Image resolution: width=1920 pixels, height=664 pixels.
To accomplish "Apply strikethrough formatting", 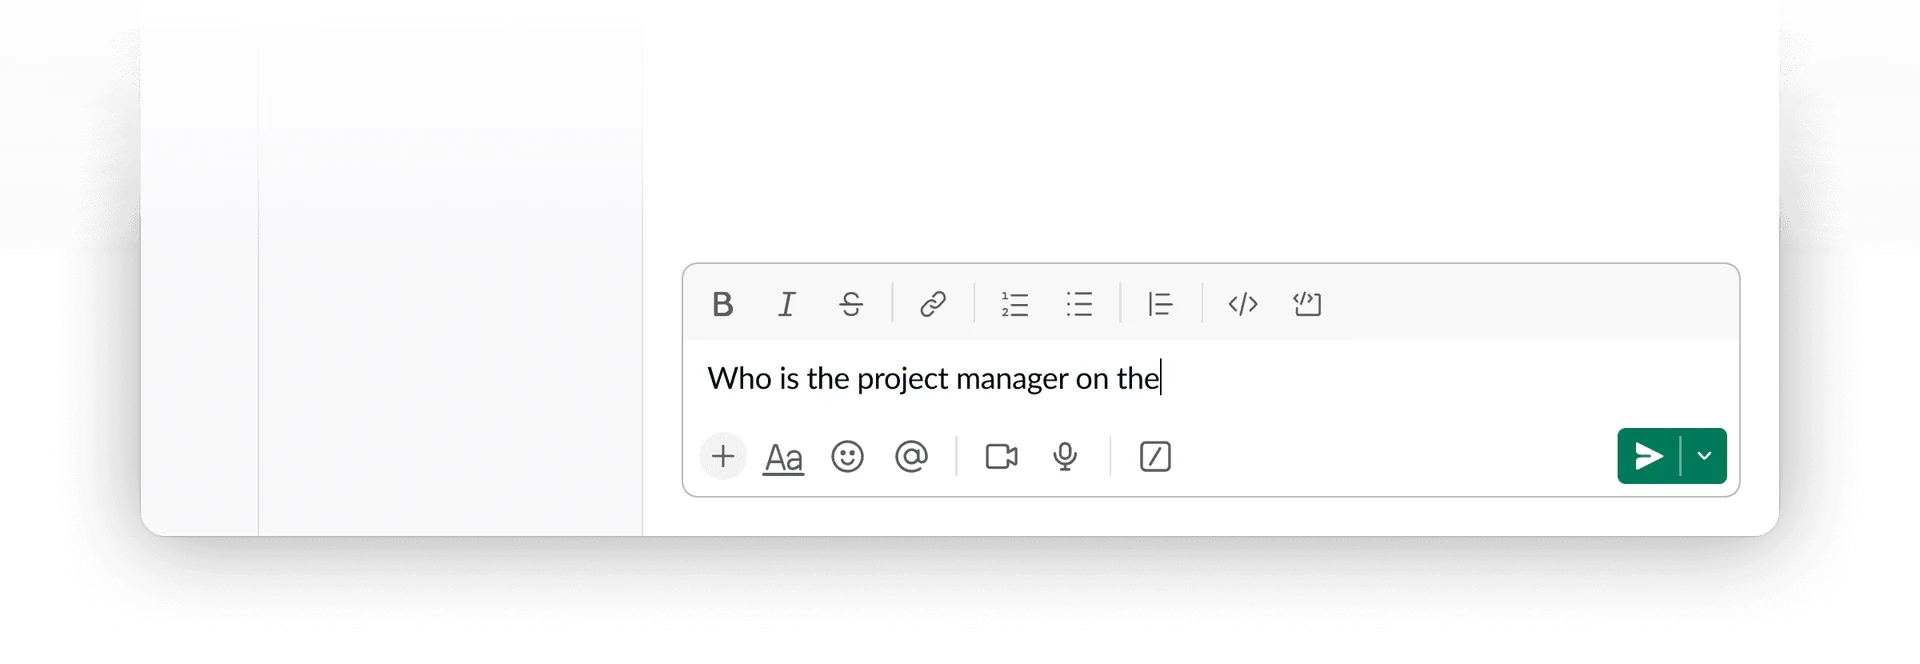I will pos(851,304).
